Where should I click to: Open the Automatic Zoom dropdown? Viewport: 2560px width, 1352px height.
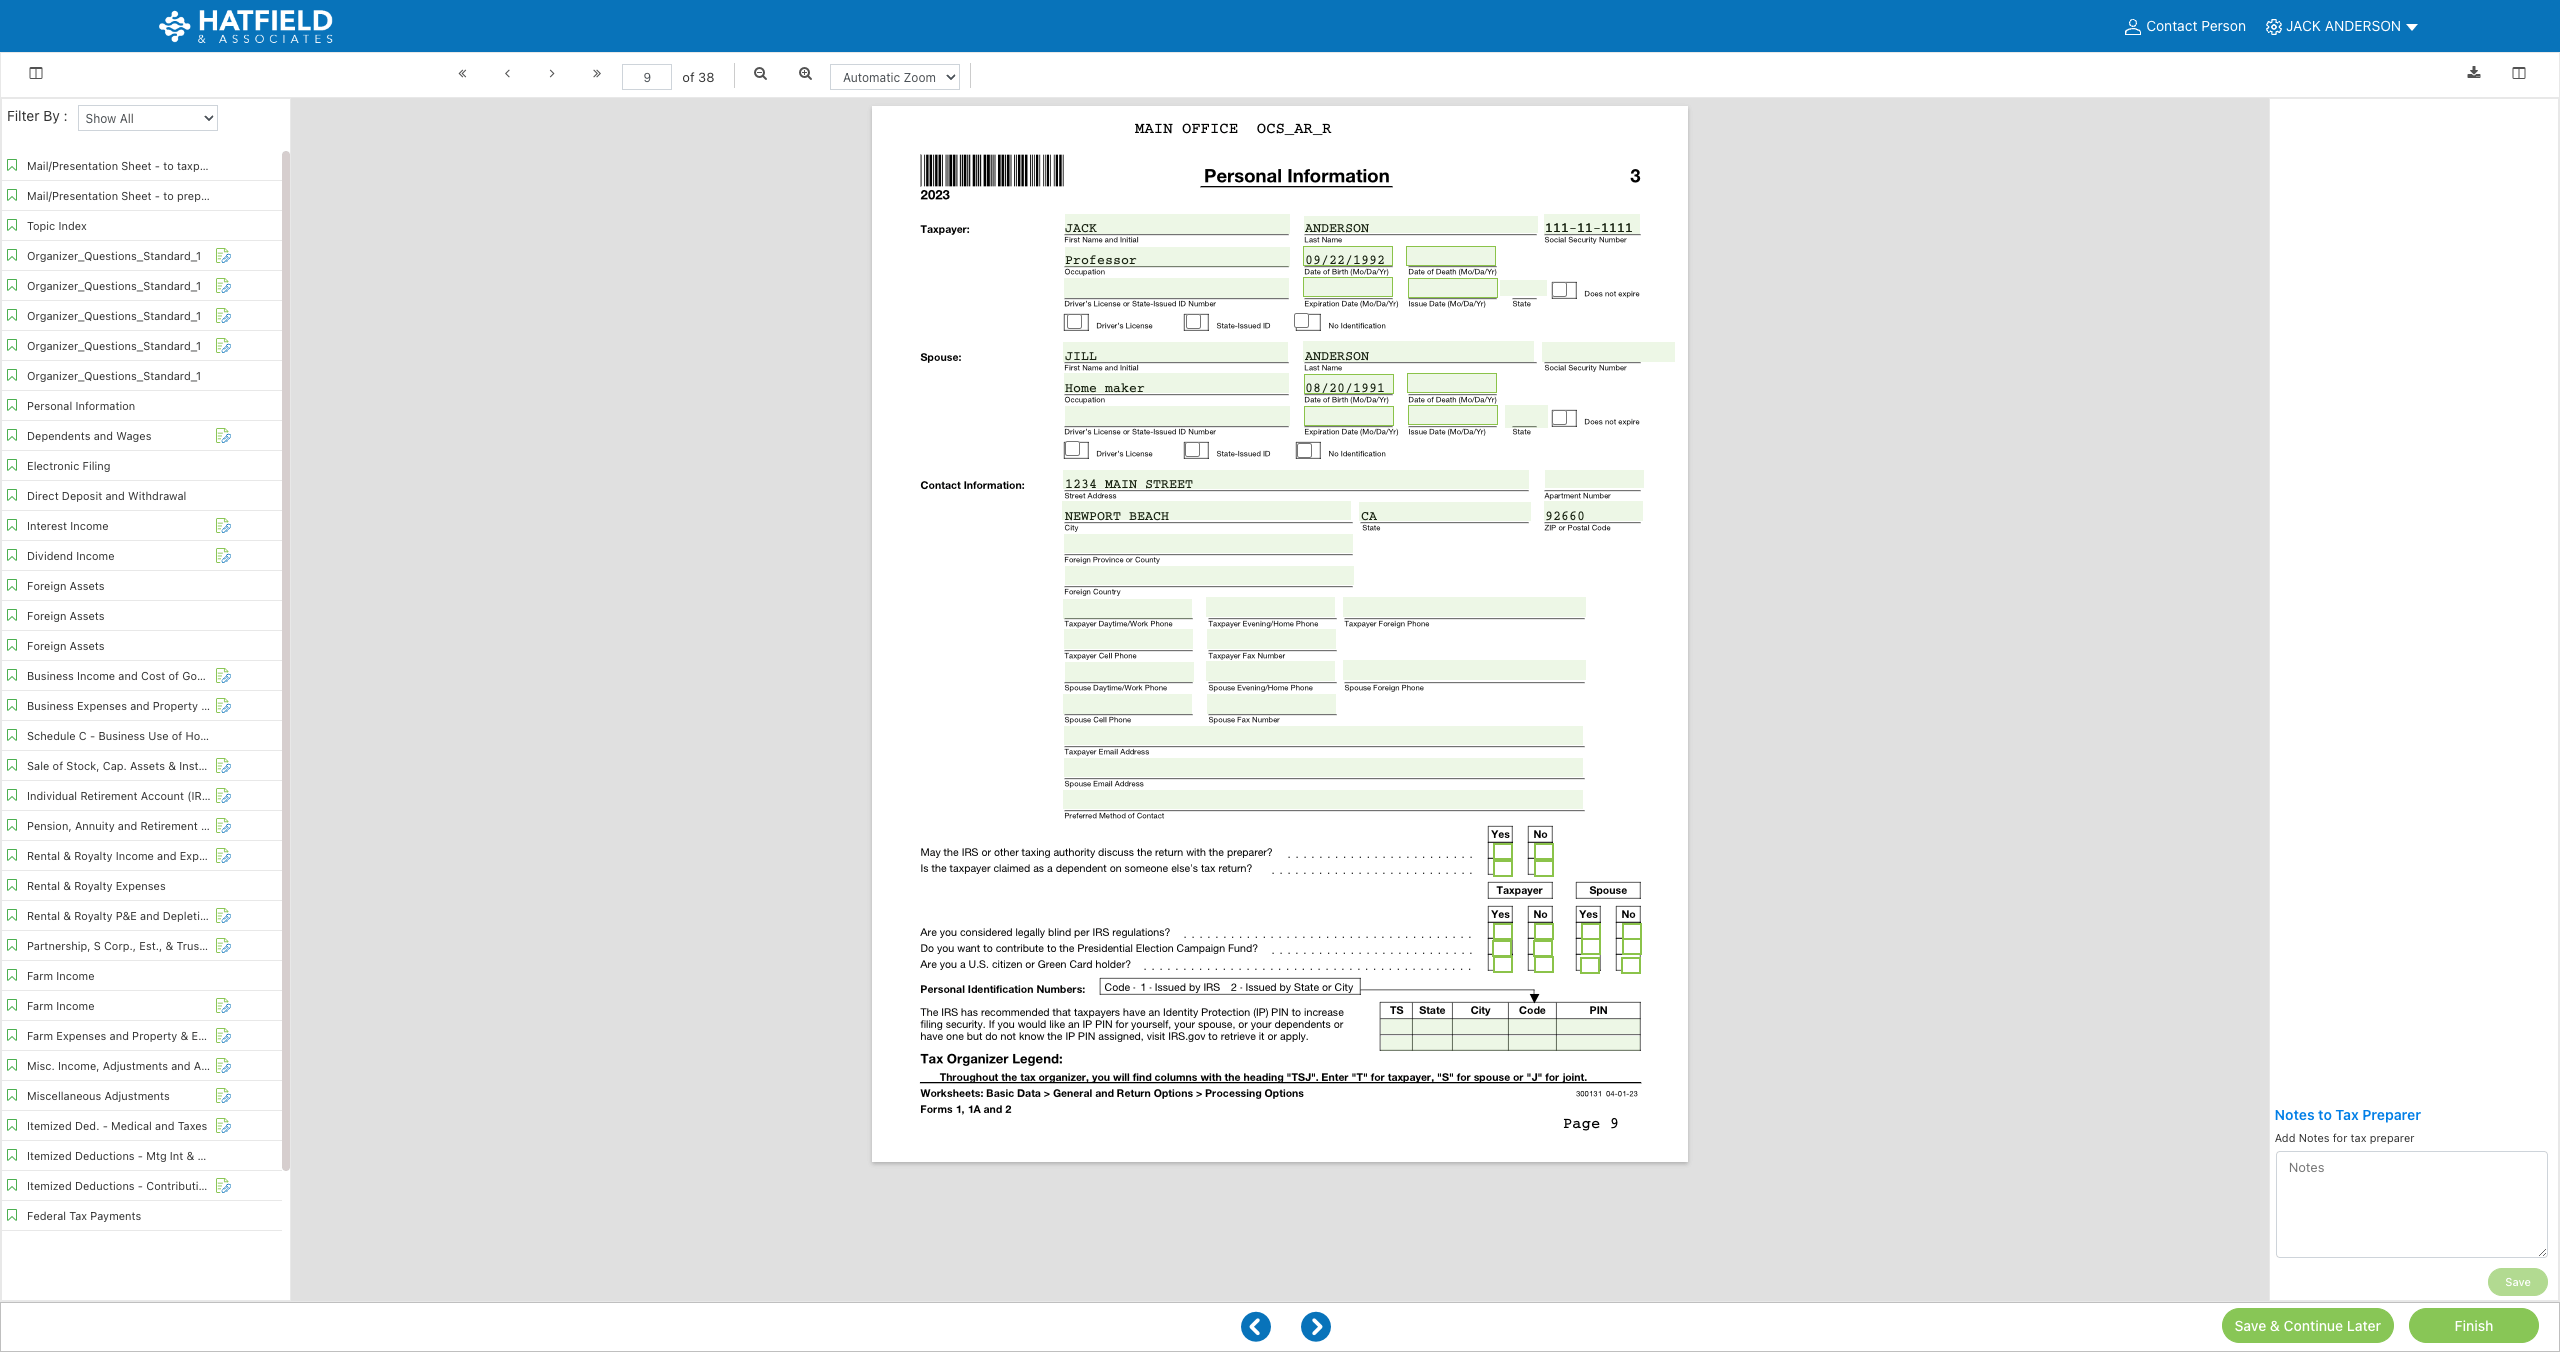894,76
